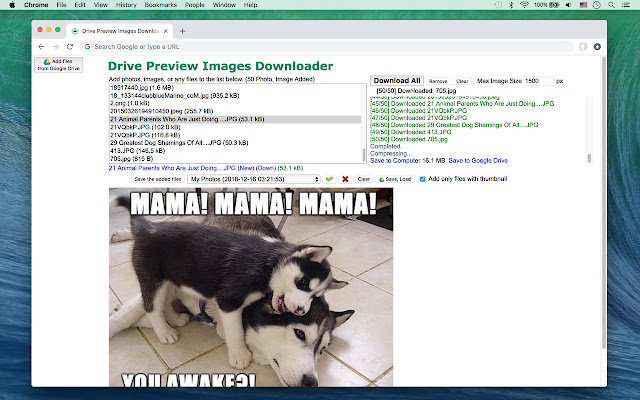Image resolution: width=640 pixels, height=400 pixels.
Task: Click the volume icon in menu bar
Action: click(569, 5)
